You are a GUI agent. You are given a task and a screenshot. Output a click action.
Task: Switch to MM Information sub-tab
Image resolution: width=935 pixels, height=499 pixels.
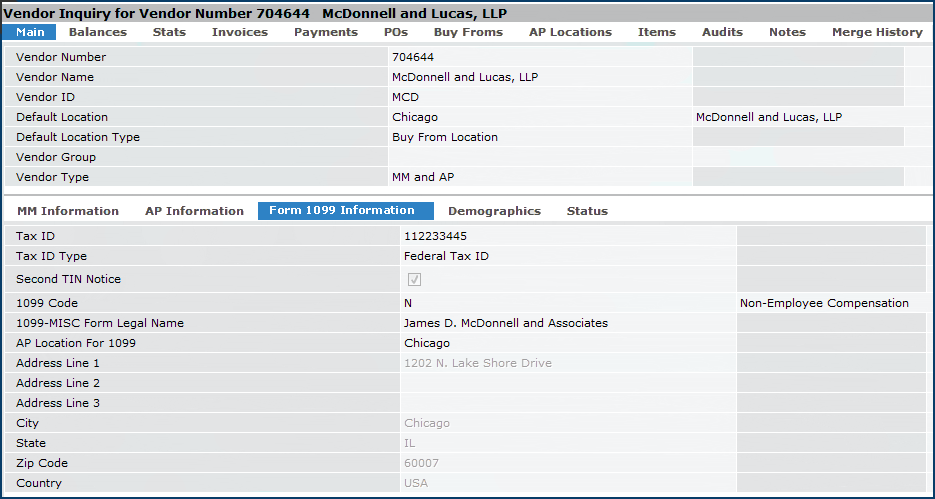68,211
